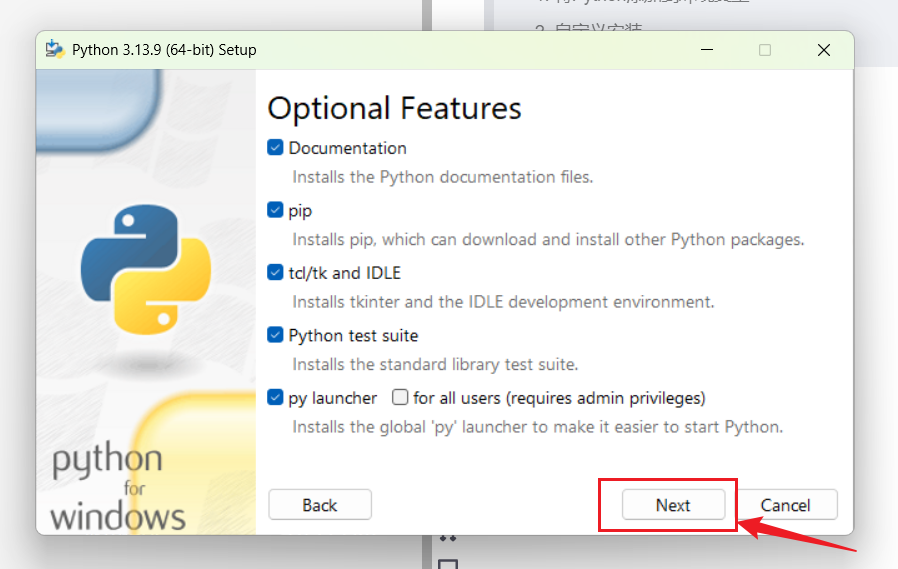Click the Optional Features heading
The image size is (898, 569).
395,109
